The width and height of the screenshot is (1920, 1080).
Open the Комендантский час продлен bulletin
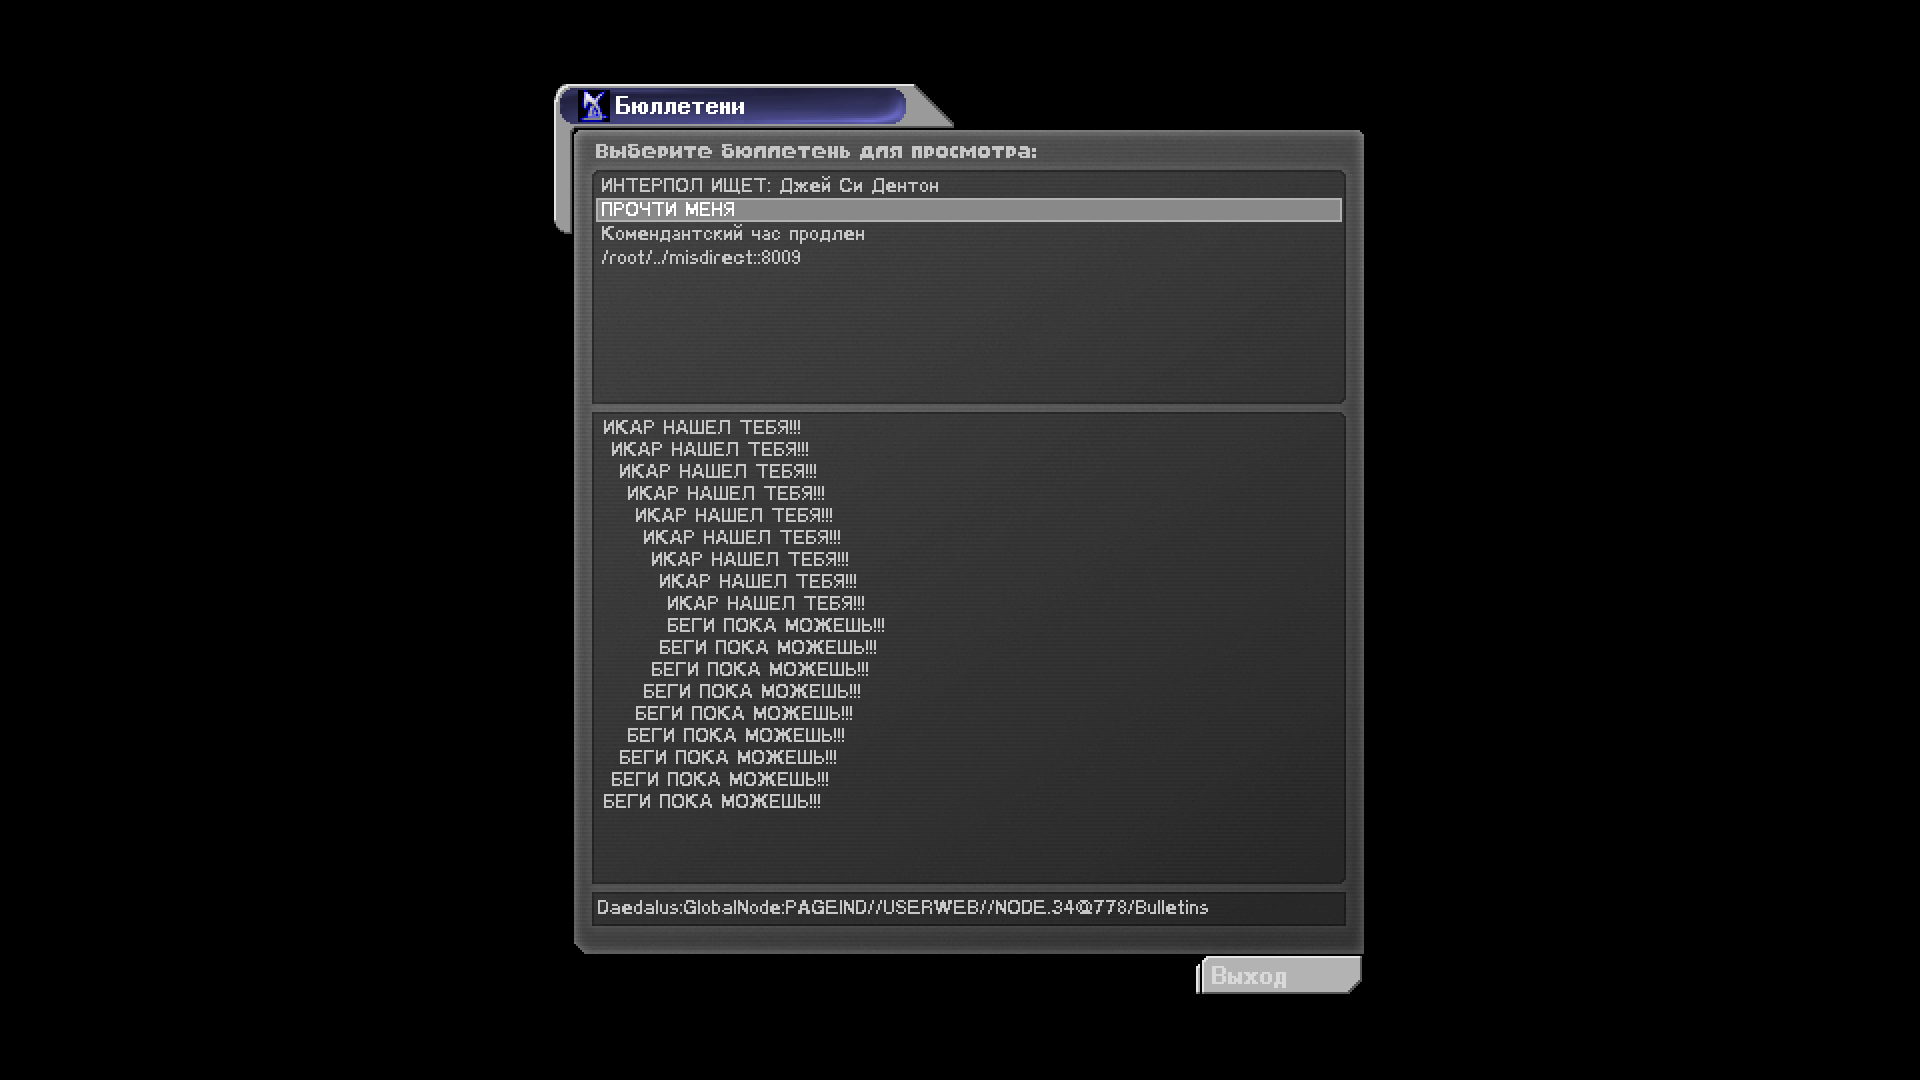pos(732,234)
